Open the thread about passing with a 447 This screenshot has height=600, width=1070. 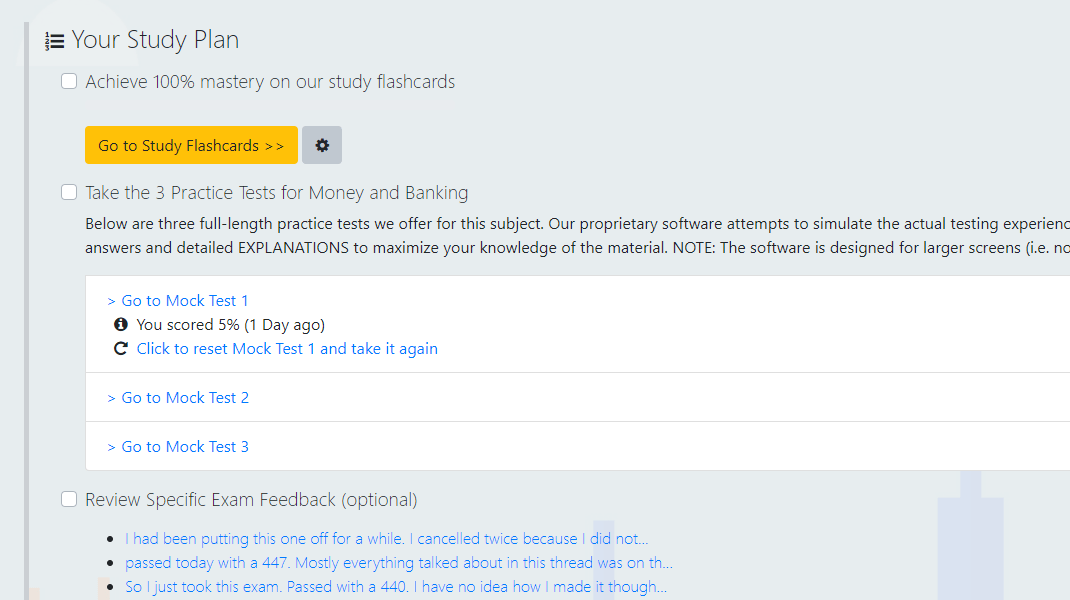400,562
